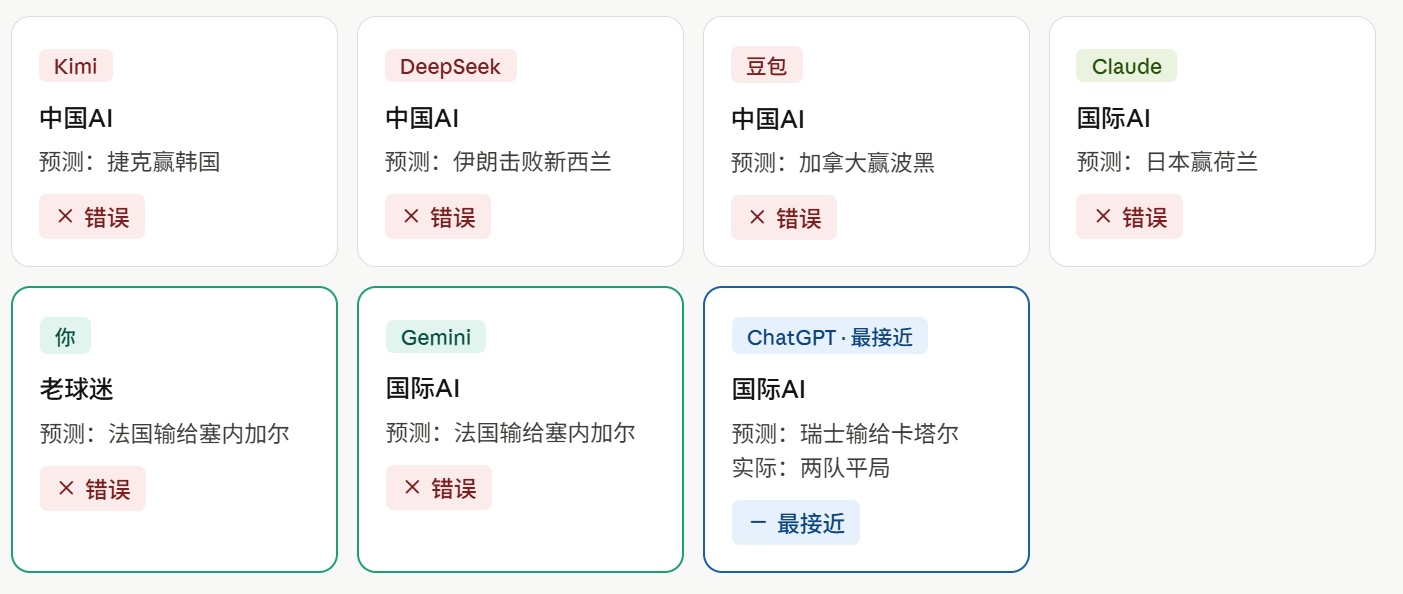1403x594 pixels.
Task: Select the DeepSeek label badge
Action: click(450, 66)
